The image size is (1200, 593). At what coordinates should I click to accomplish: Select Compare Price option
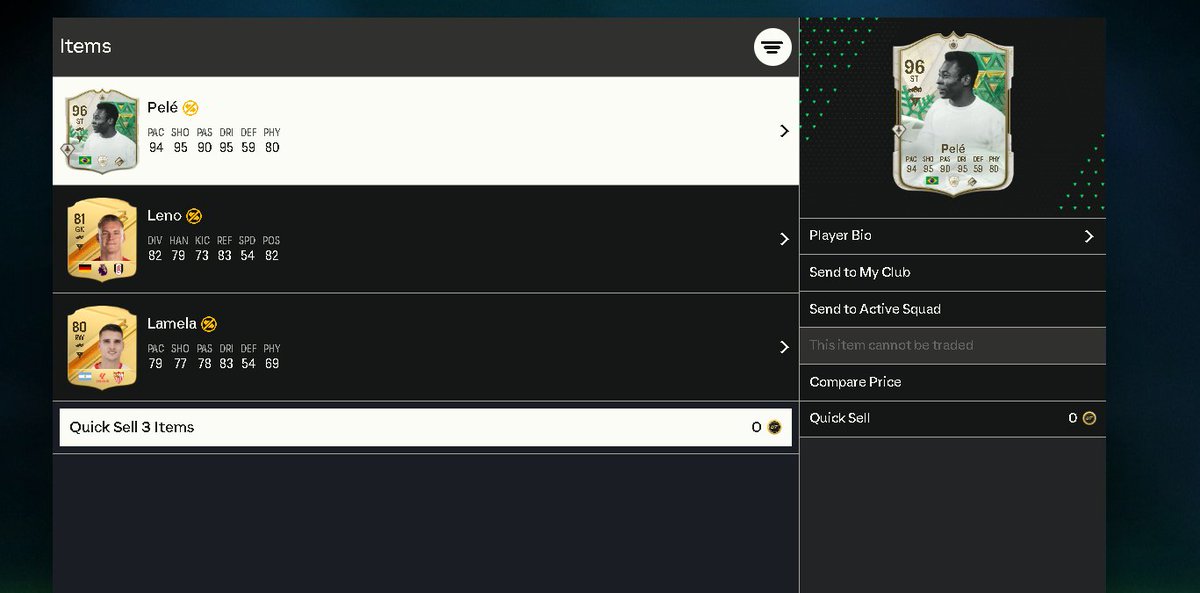952,382
